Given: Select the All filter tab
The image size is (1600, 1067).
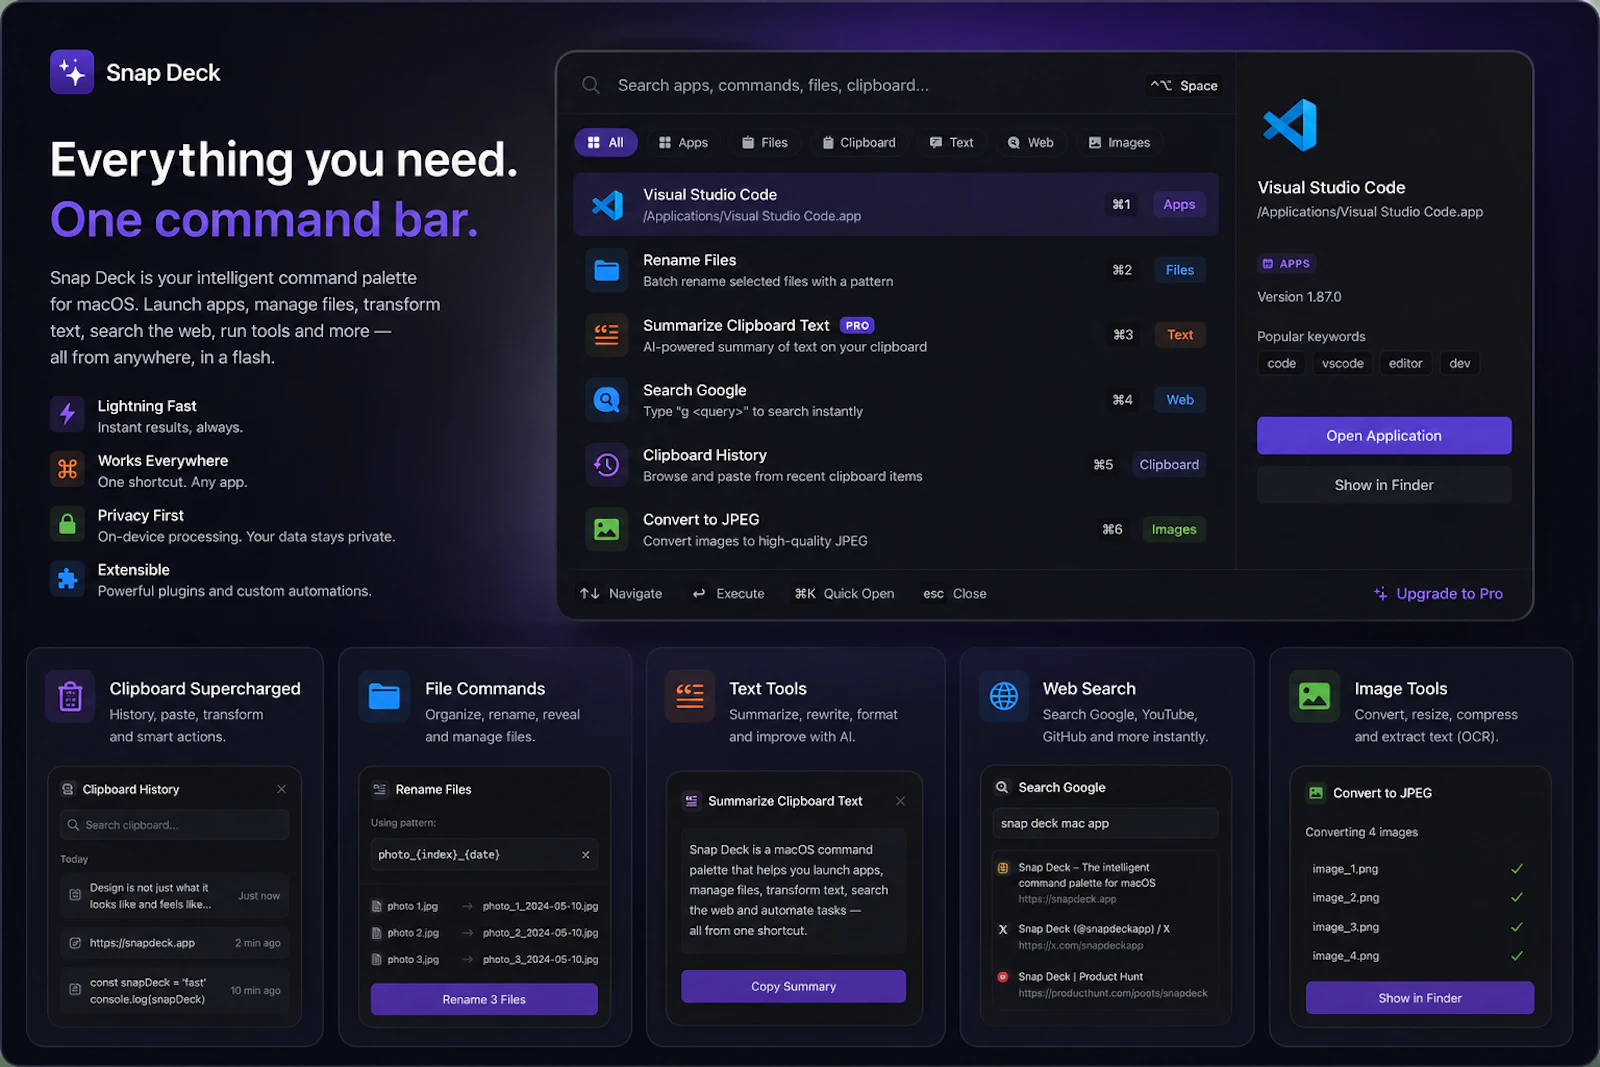Looking at the screenshot, I should [x=605, y=142].
